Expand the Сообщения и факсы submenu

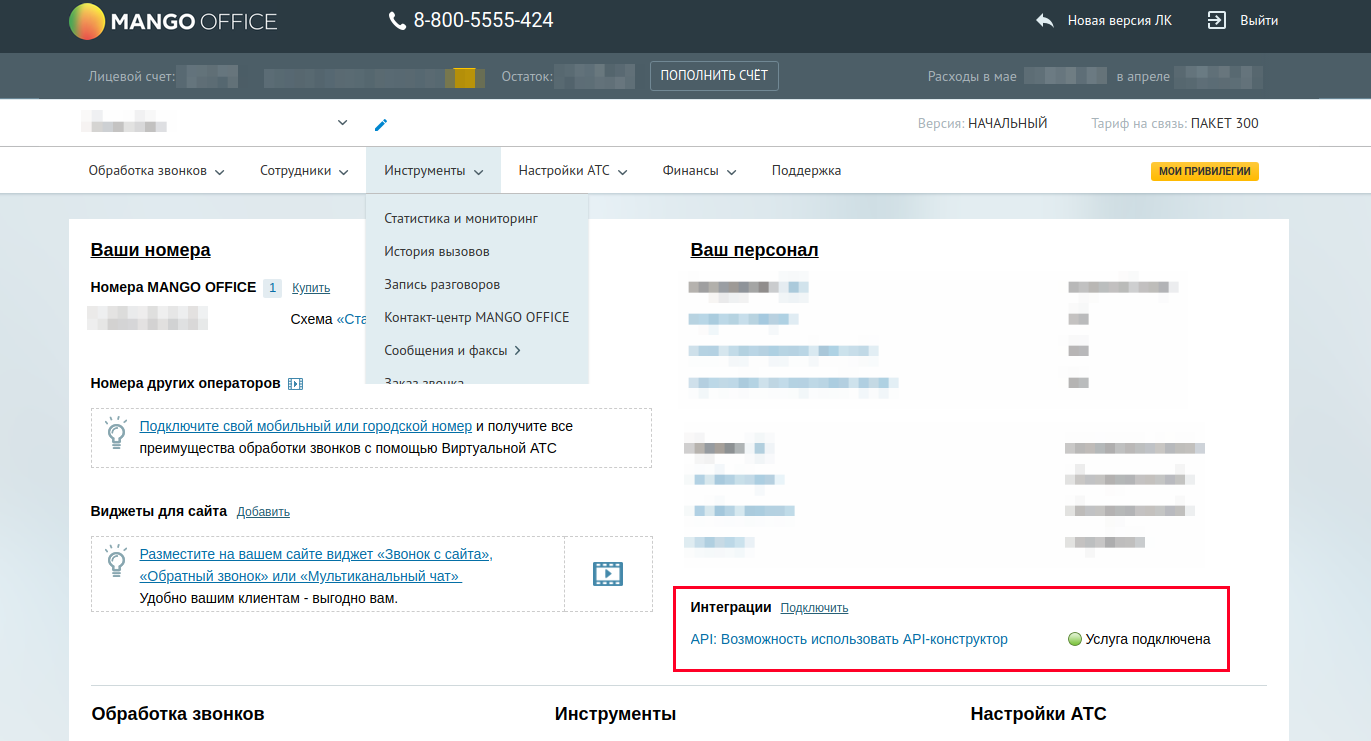click(x=453, y=350)
